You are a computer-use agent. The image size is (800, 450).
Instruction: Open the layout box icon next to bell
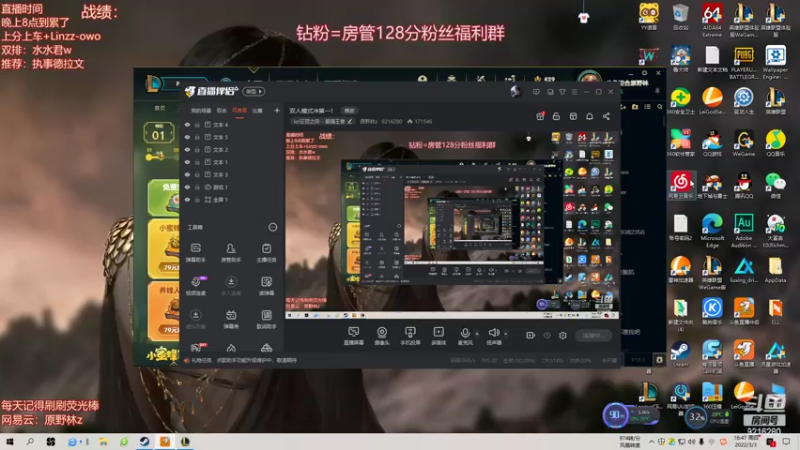[573, 116]
